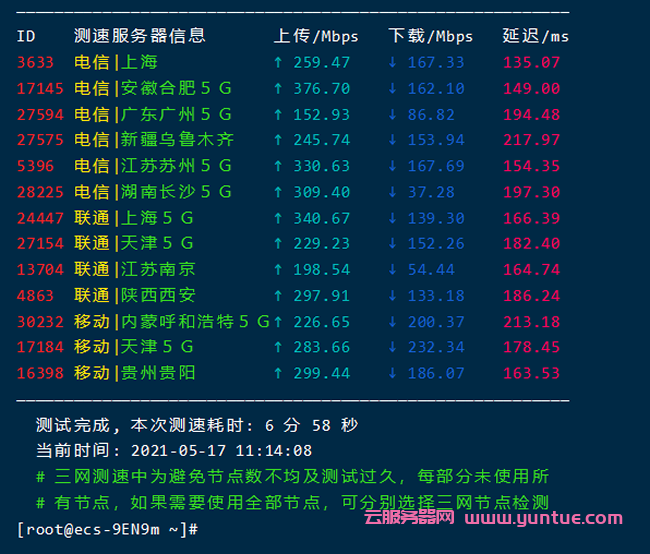Image resolution: width=650 pixels, height=554 pixels.
Task: Click the upload arrow beside 299.44
Action: click(x=278, y=373)
